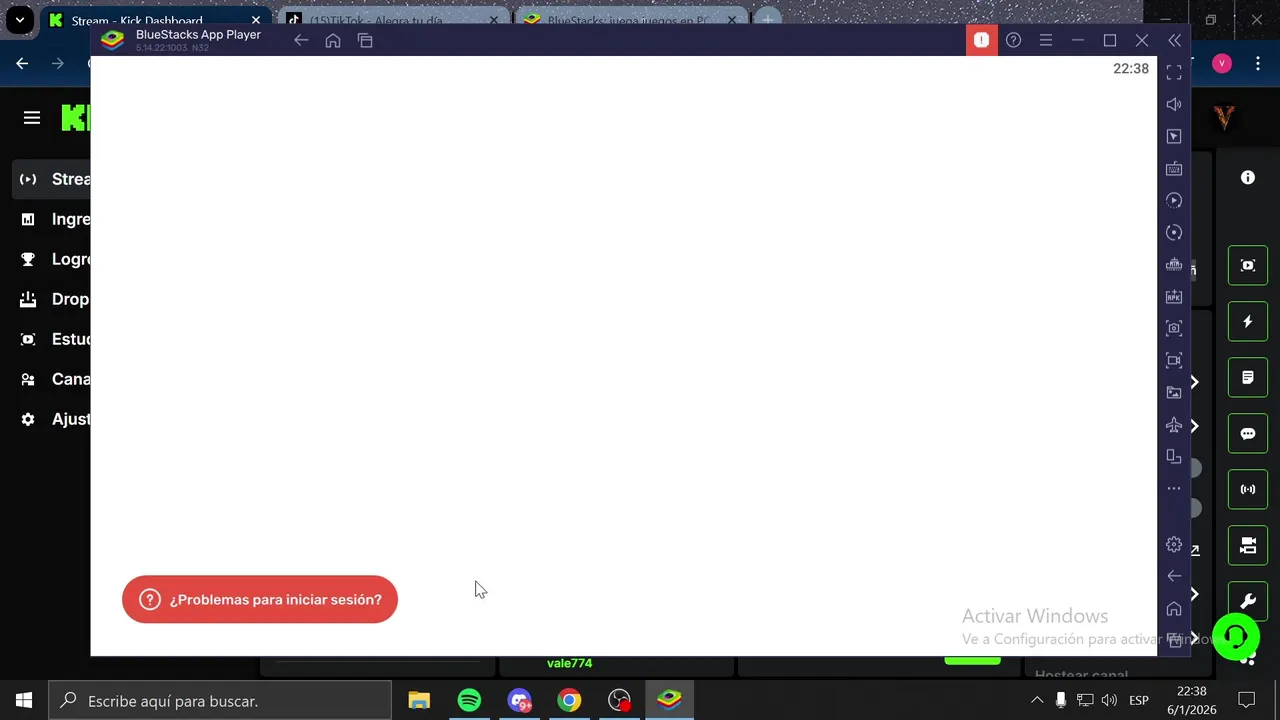Open BlueStacks sync operations icon
This screenshot has height=720, width=1280.
1174,232
